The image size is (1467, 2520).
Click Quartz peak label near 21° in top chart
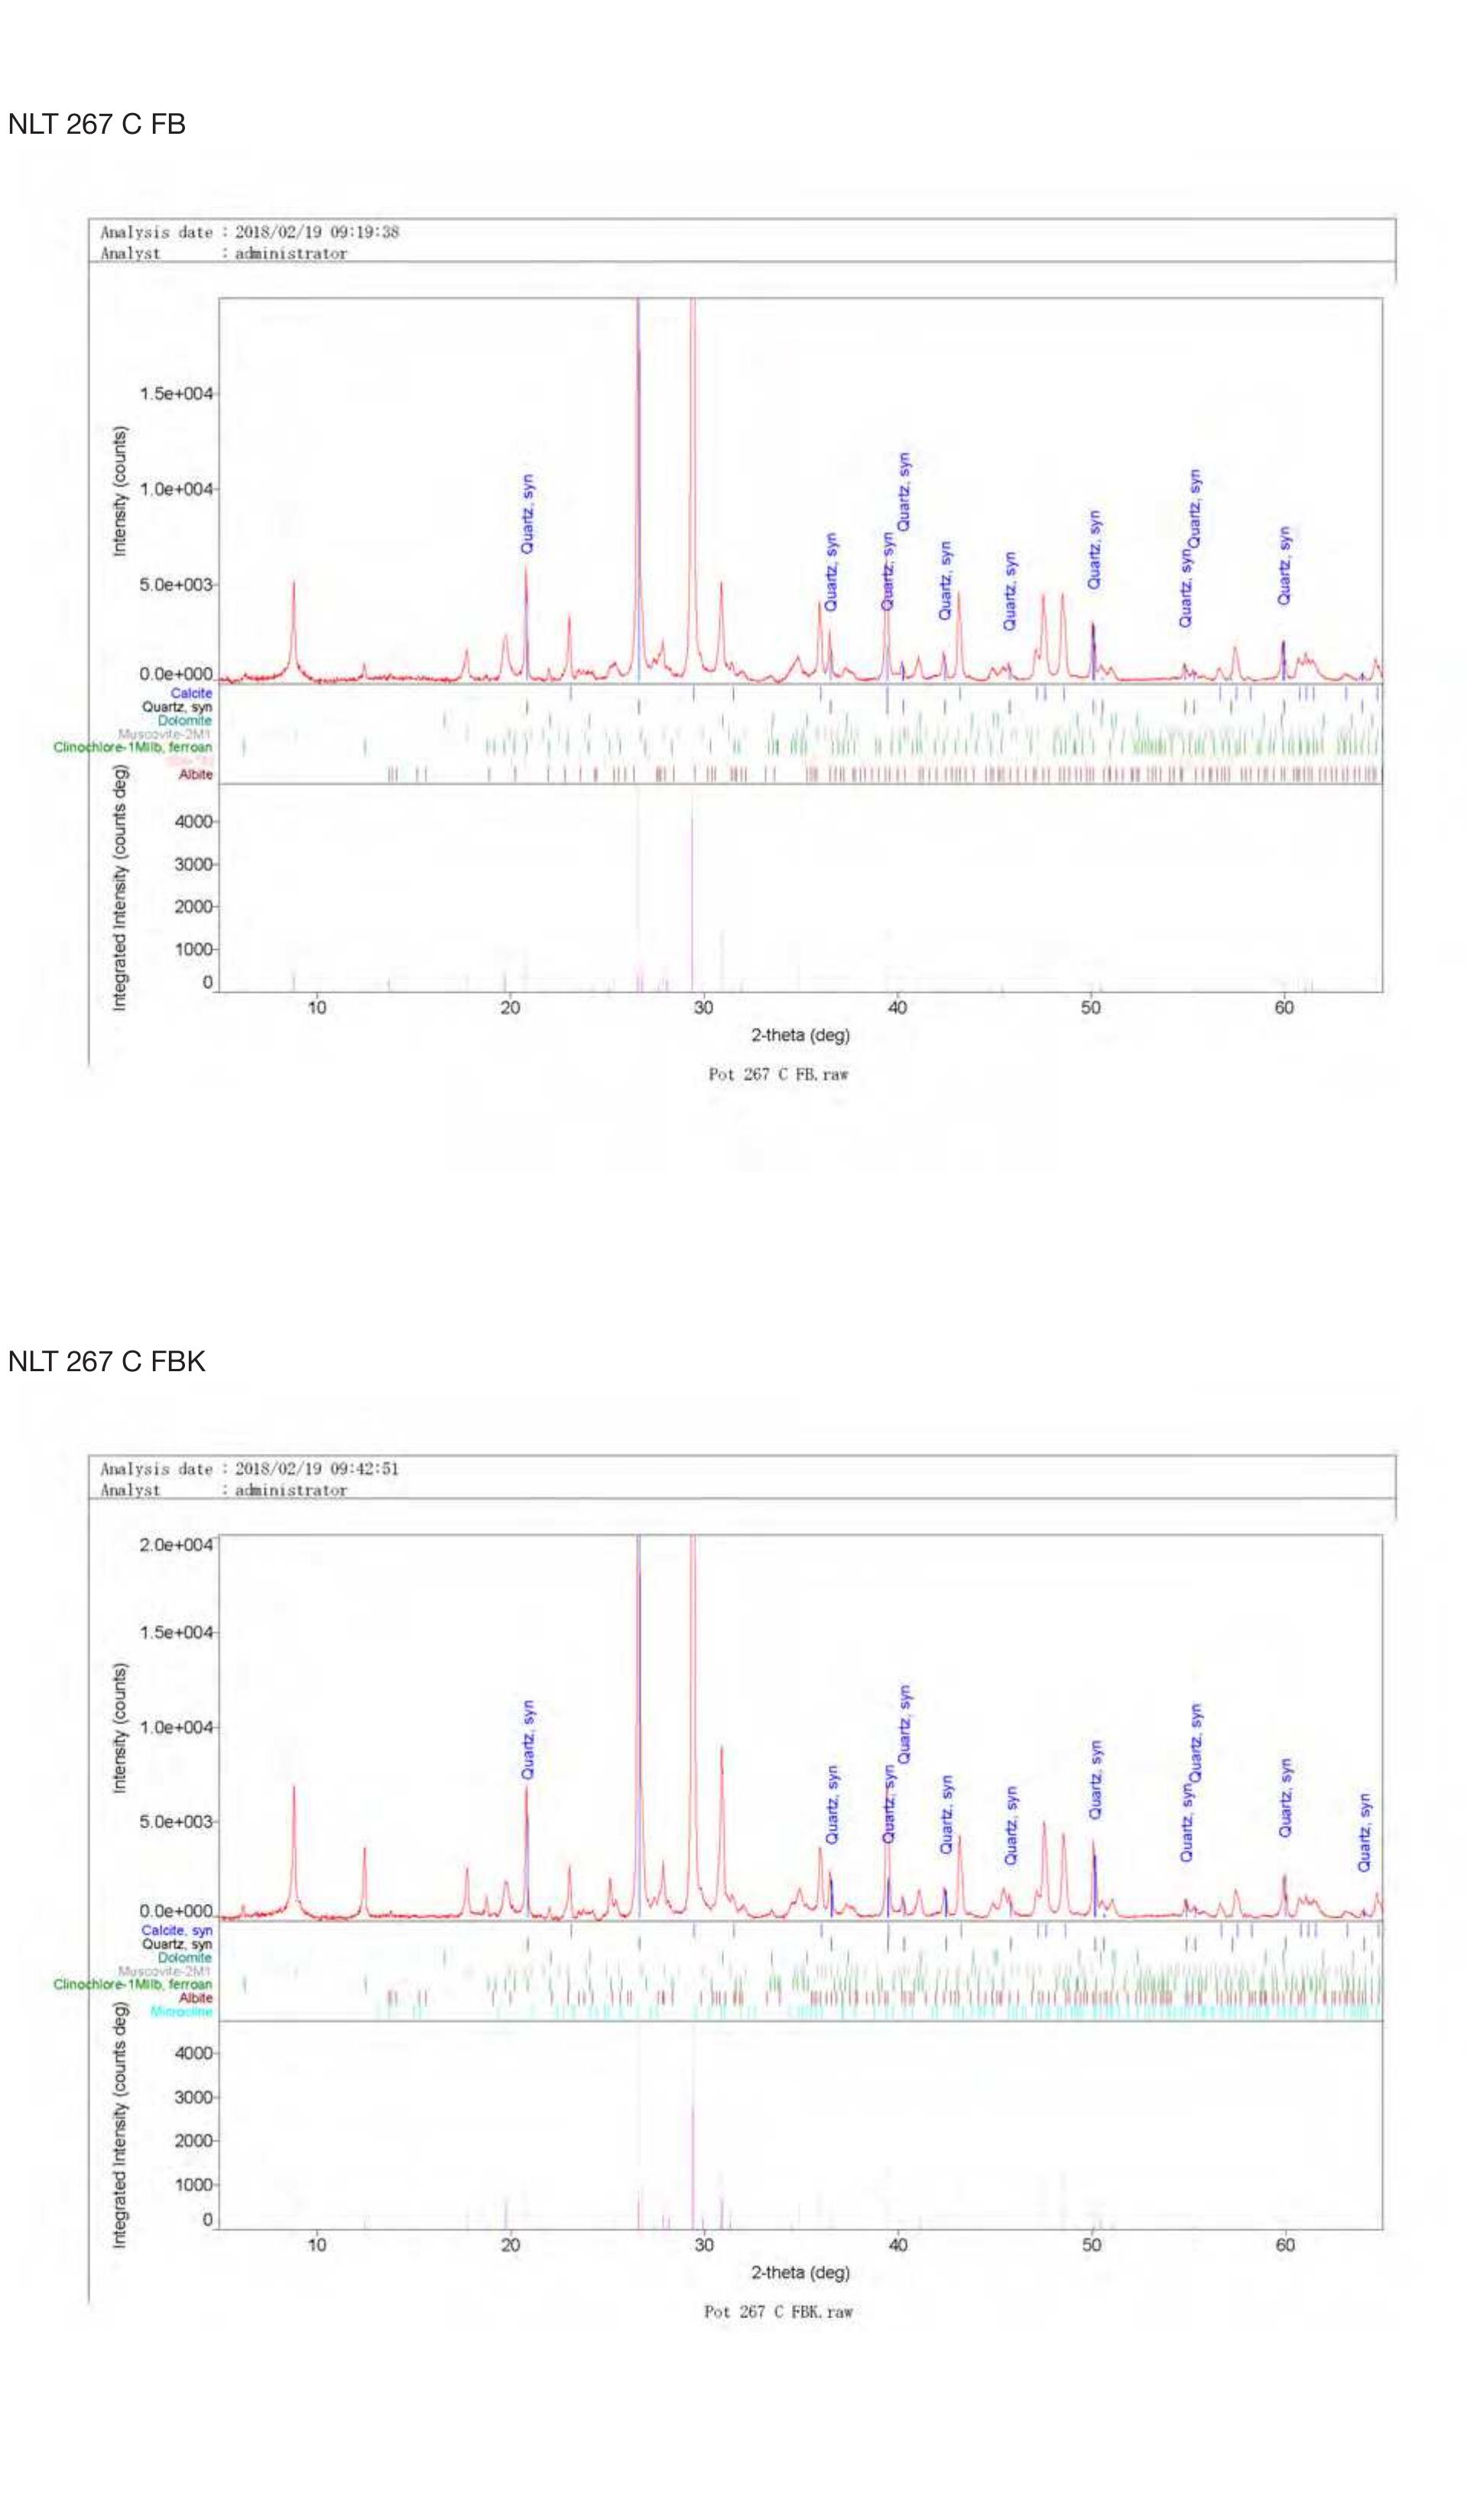pyautogui.click(x=527, y=514)
